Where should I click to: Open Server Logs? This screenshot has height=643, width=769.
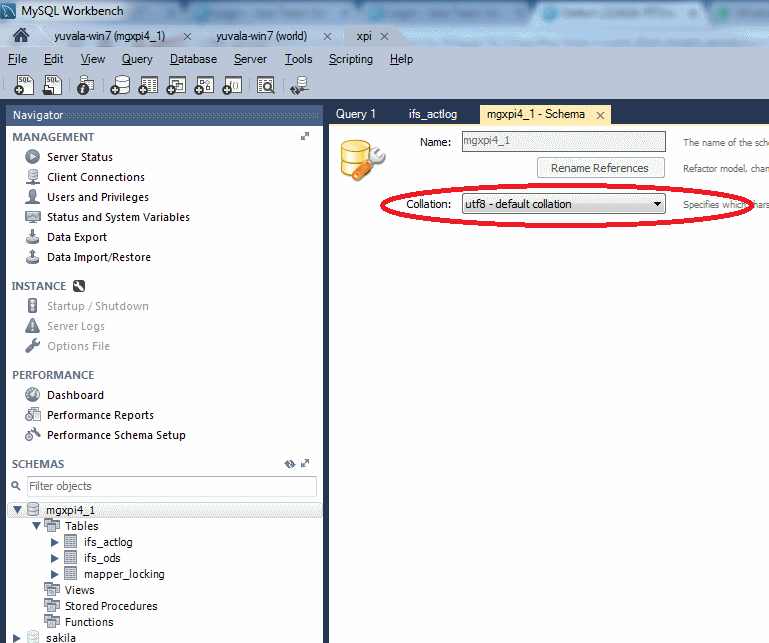tap(76, 326)
